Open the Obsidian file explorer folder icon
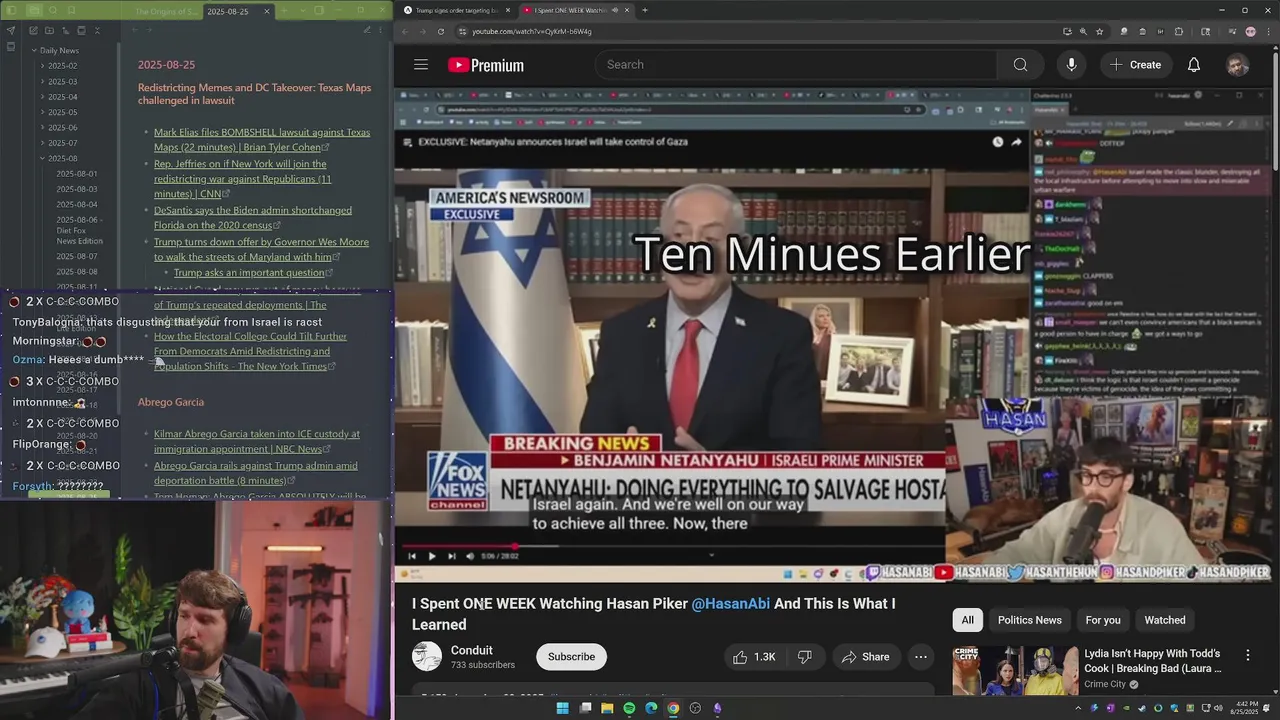The width and height of the screenshot is (1280, 720). tap(34, 11)
